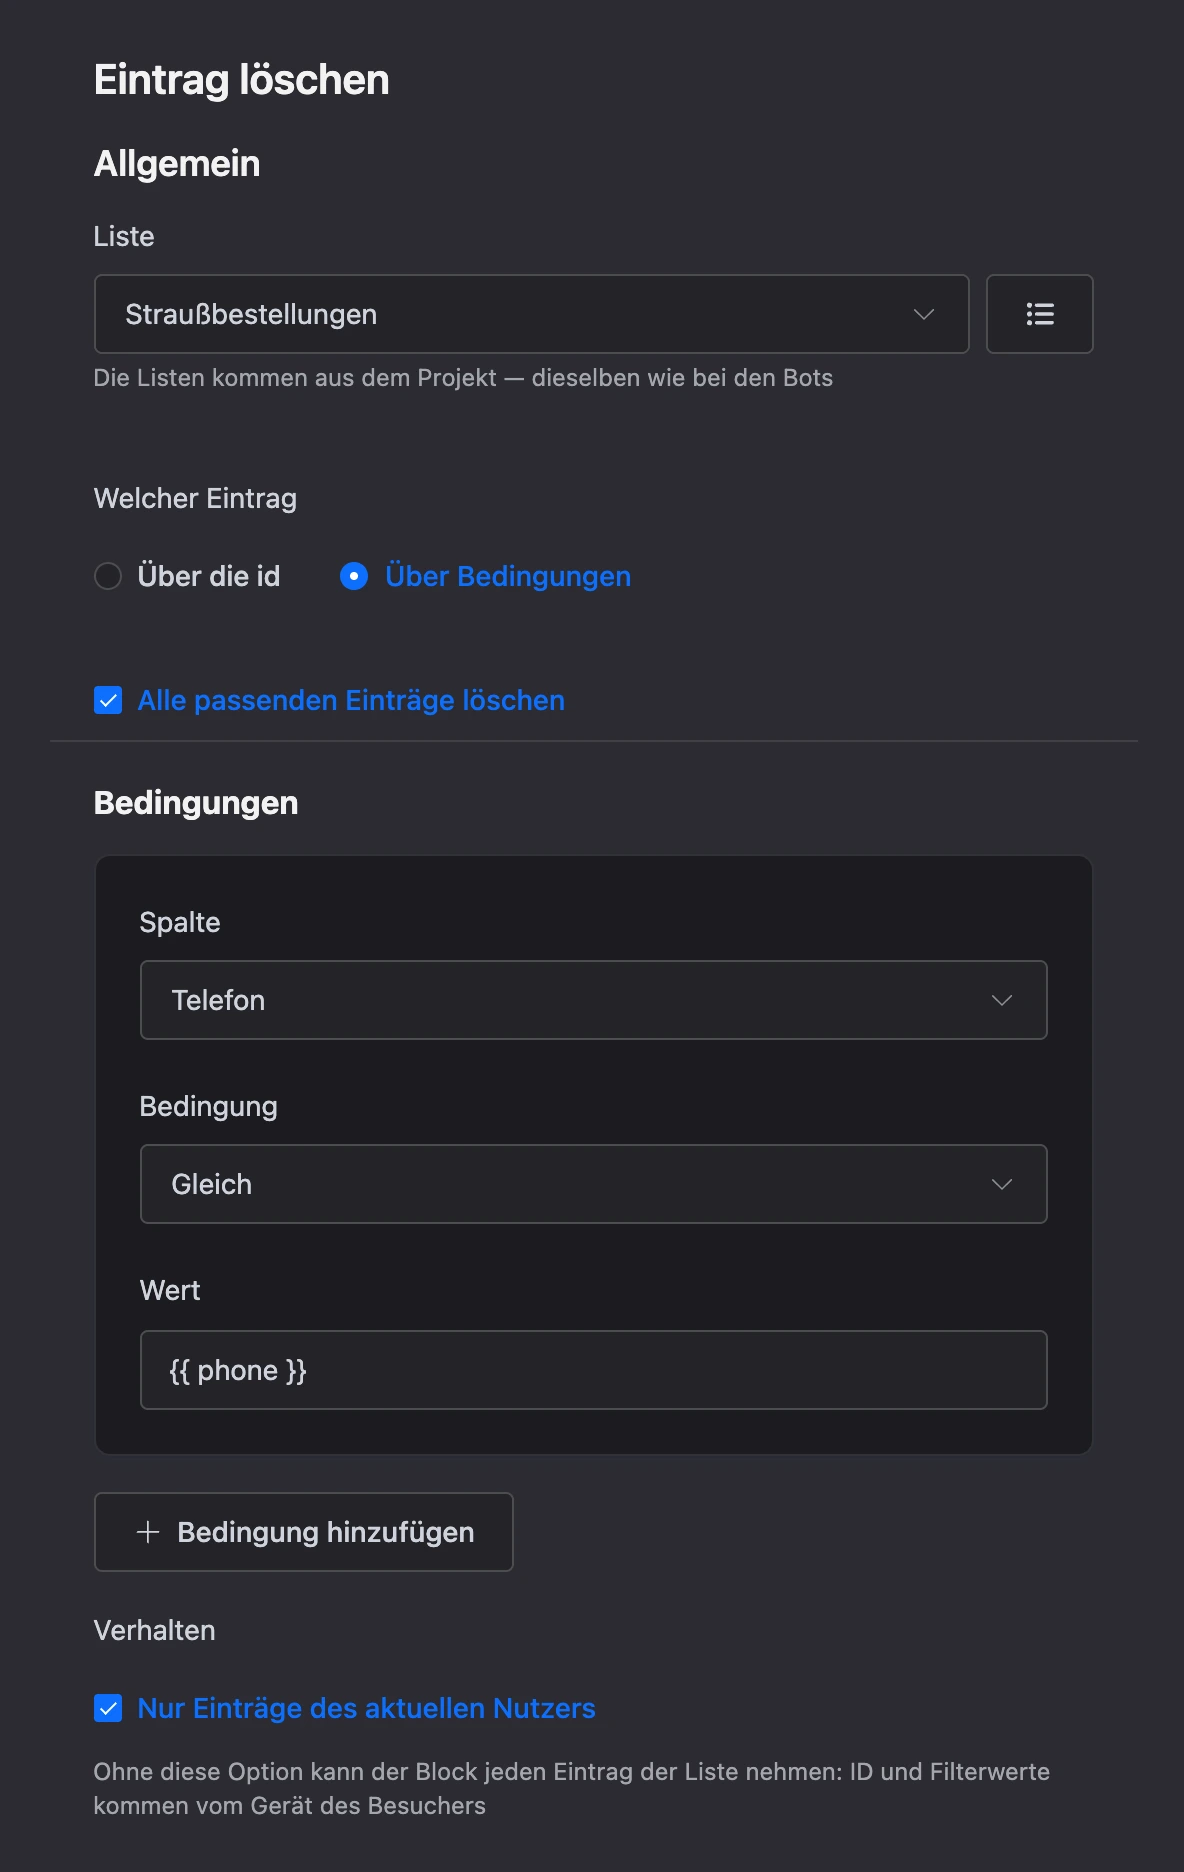1184x1872 pixels.
Task: Click the 'Welcher Eintrag' label
Action: (x=195, y=498)
